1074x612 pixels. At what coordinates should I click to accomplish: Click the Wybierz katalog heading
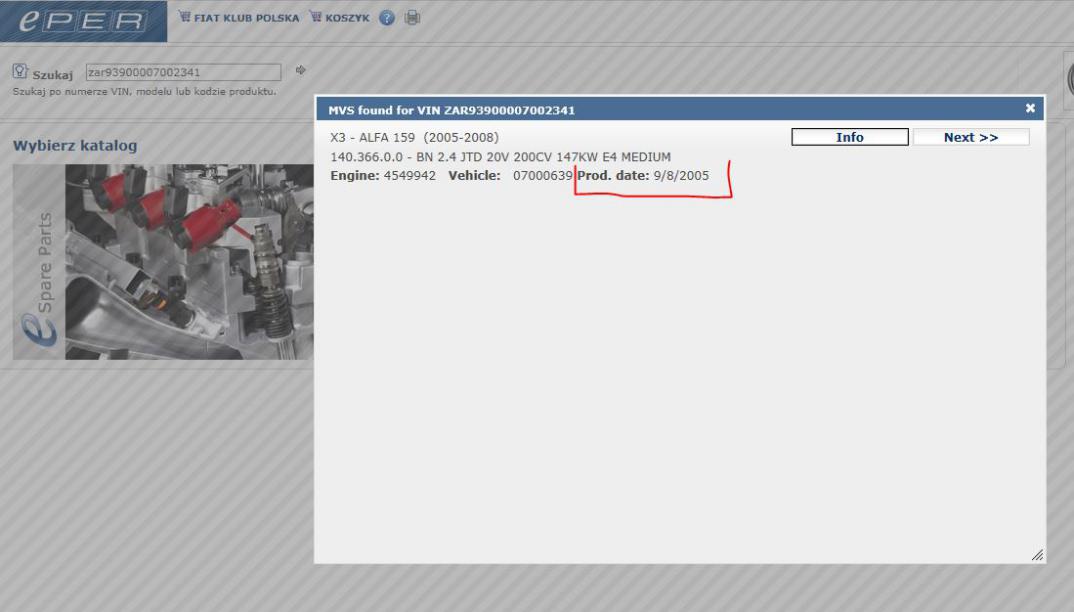[75, 145]
